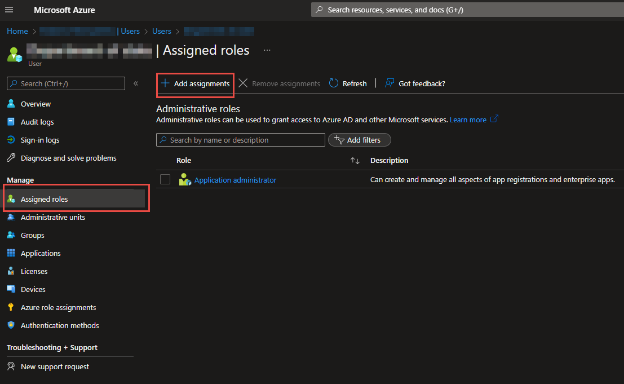Open Administrative units
Image resolution: width=624 pixels, height=384 pixels.
tap(53, 217)
